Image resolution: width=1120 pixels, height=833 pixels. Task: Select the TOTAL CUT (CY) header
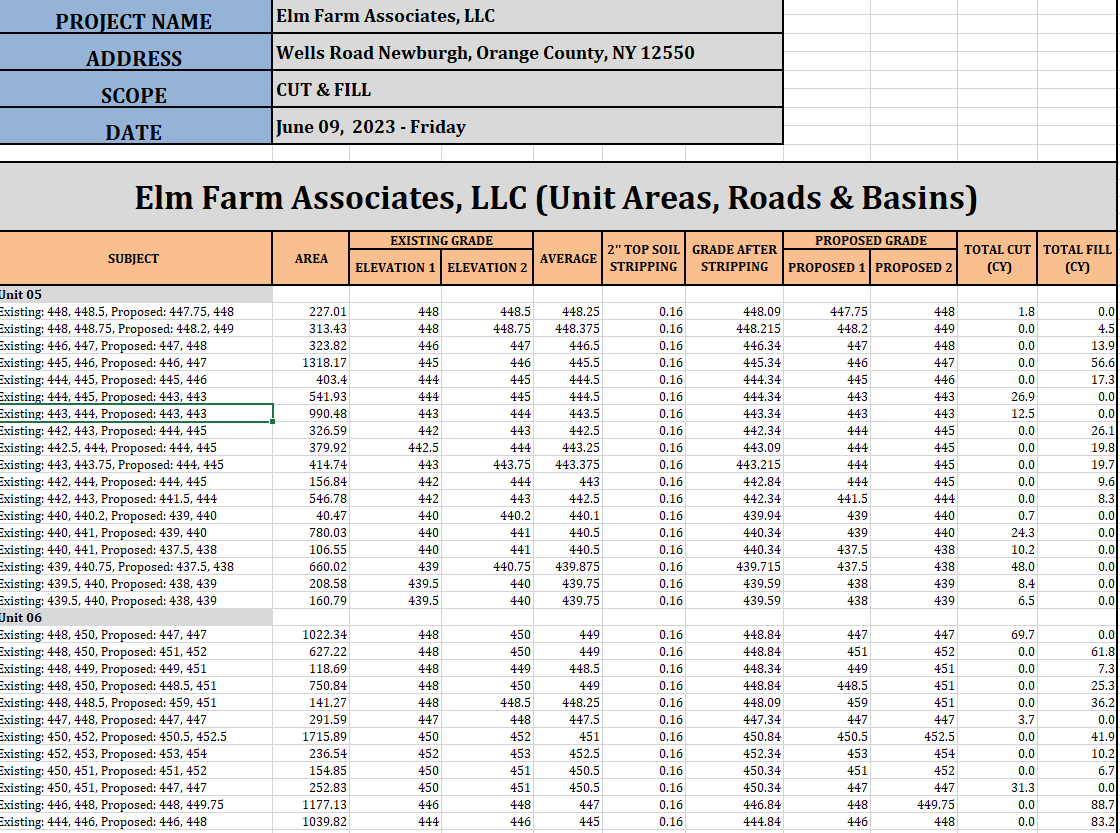click(997, 258)
